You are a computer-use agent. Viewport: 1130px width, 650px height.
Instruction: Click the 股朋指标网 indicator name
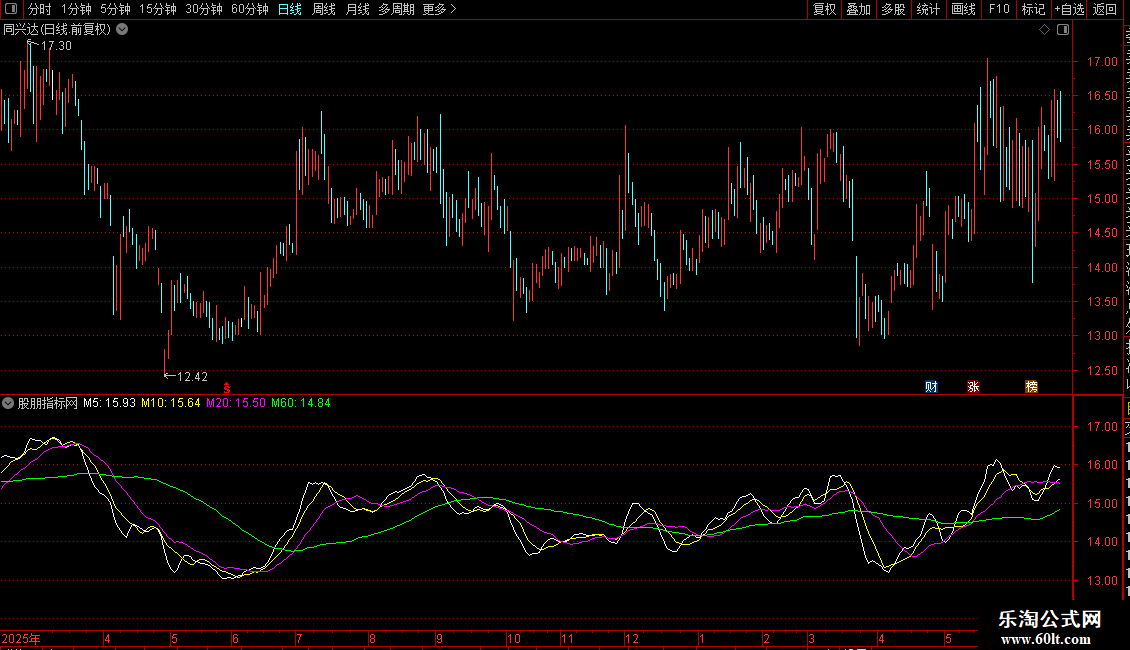48,404
